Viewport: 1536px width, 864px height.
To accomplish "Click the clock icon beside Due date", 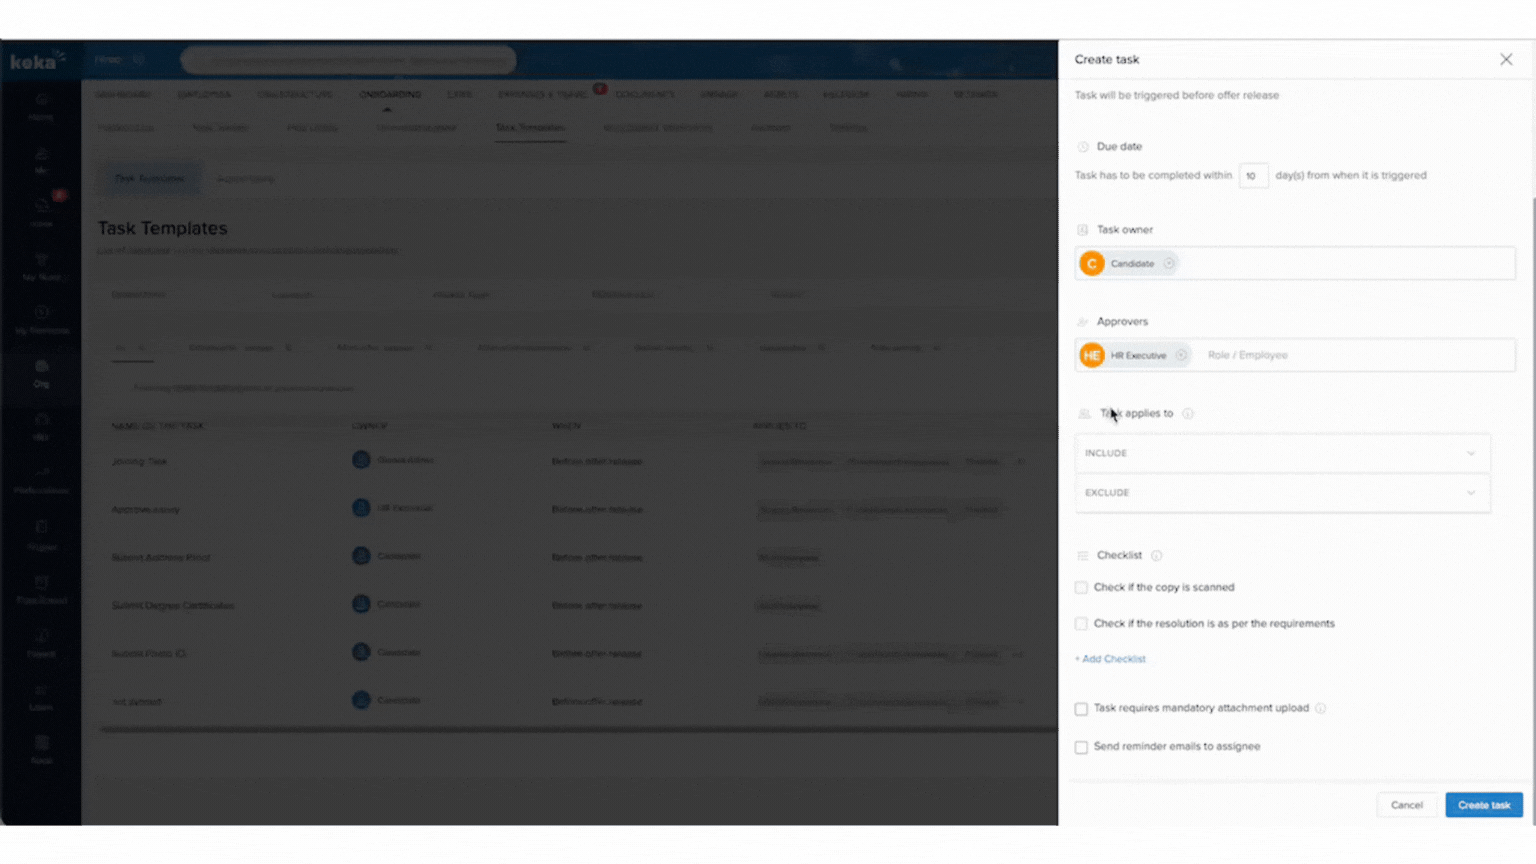I will pos(1083,147).
